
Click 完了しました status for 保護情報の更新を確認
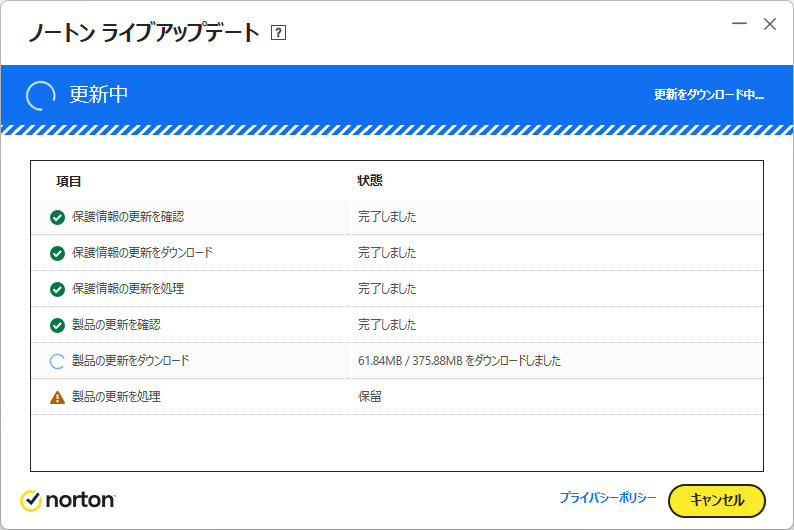(387, 217)
